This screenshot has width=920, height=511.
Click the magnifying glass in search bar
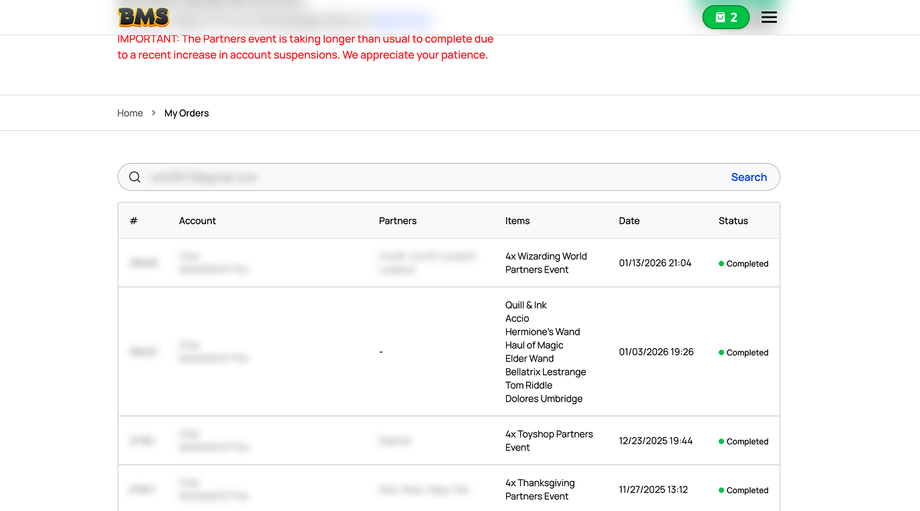(135, 177)
